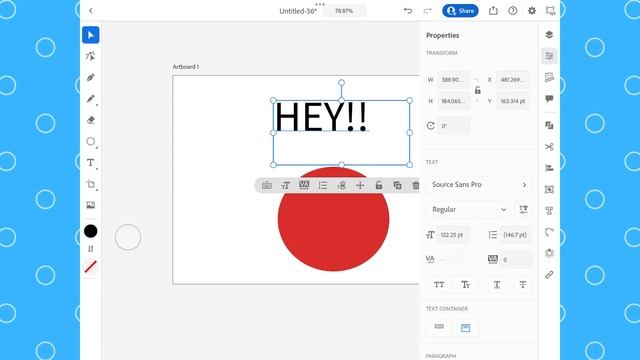Select the Pen tool
Viewport: 640px width, 360px height.
click(91, 77)
